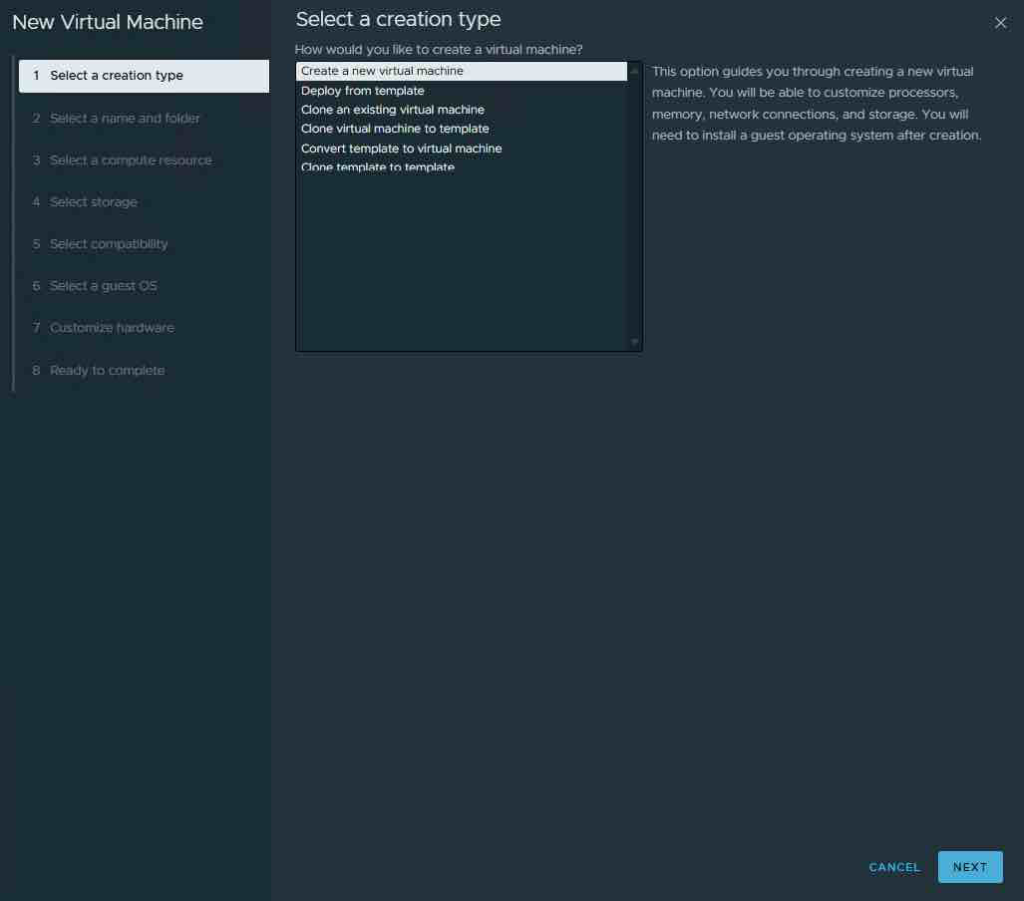
Task: Go to step 6 Select a guest OS
Action: (x=103, y=286)
